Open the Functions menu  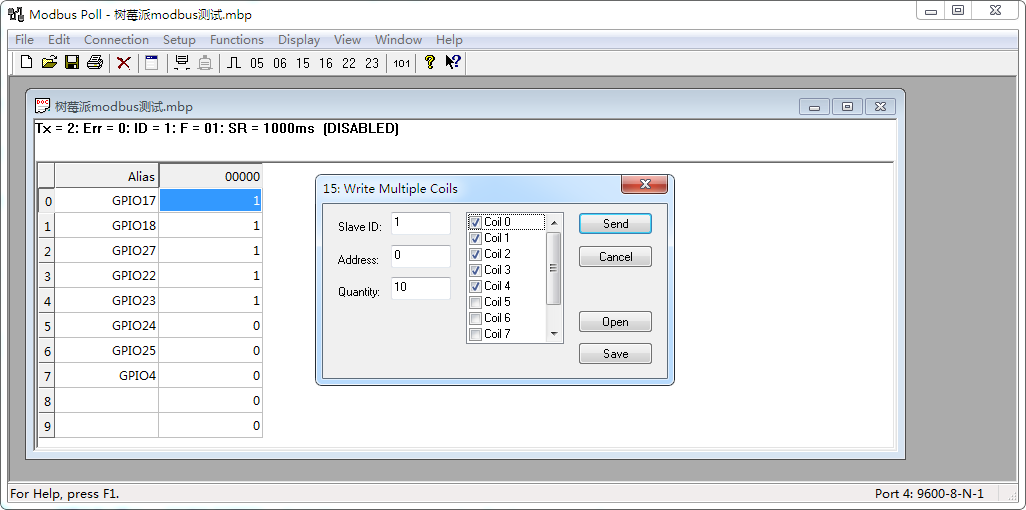237,39
